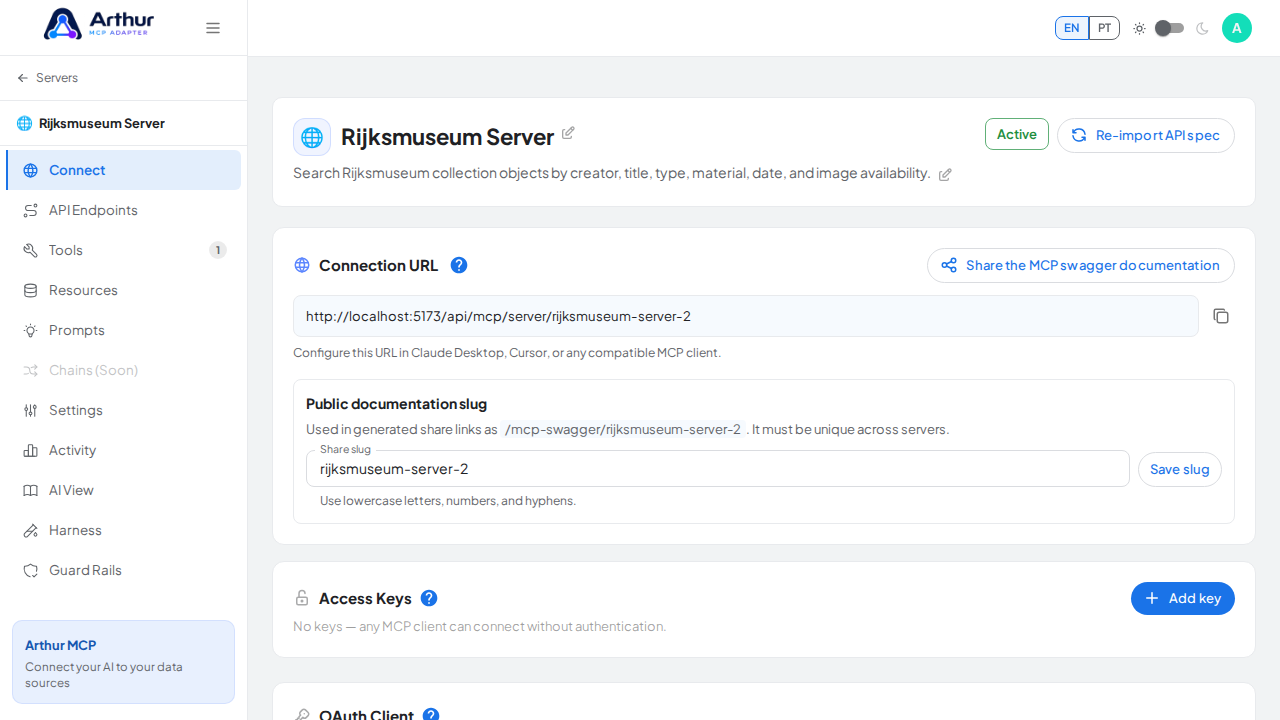1280x720 pixels.
Task: Click the Rijksmuseum Server sidebar title
Action: (x=102, y=123)
